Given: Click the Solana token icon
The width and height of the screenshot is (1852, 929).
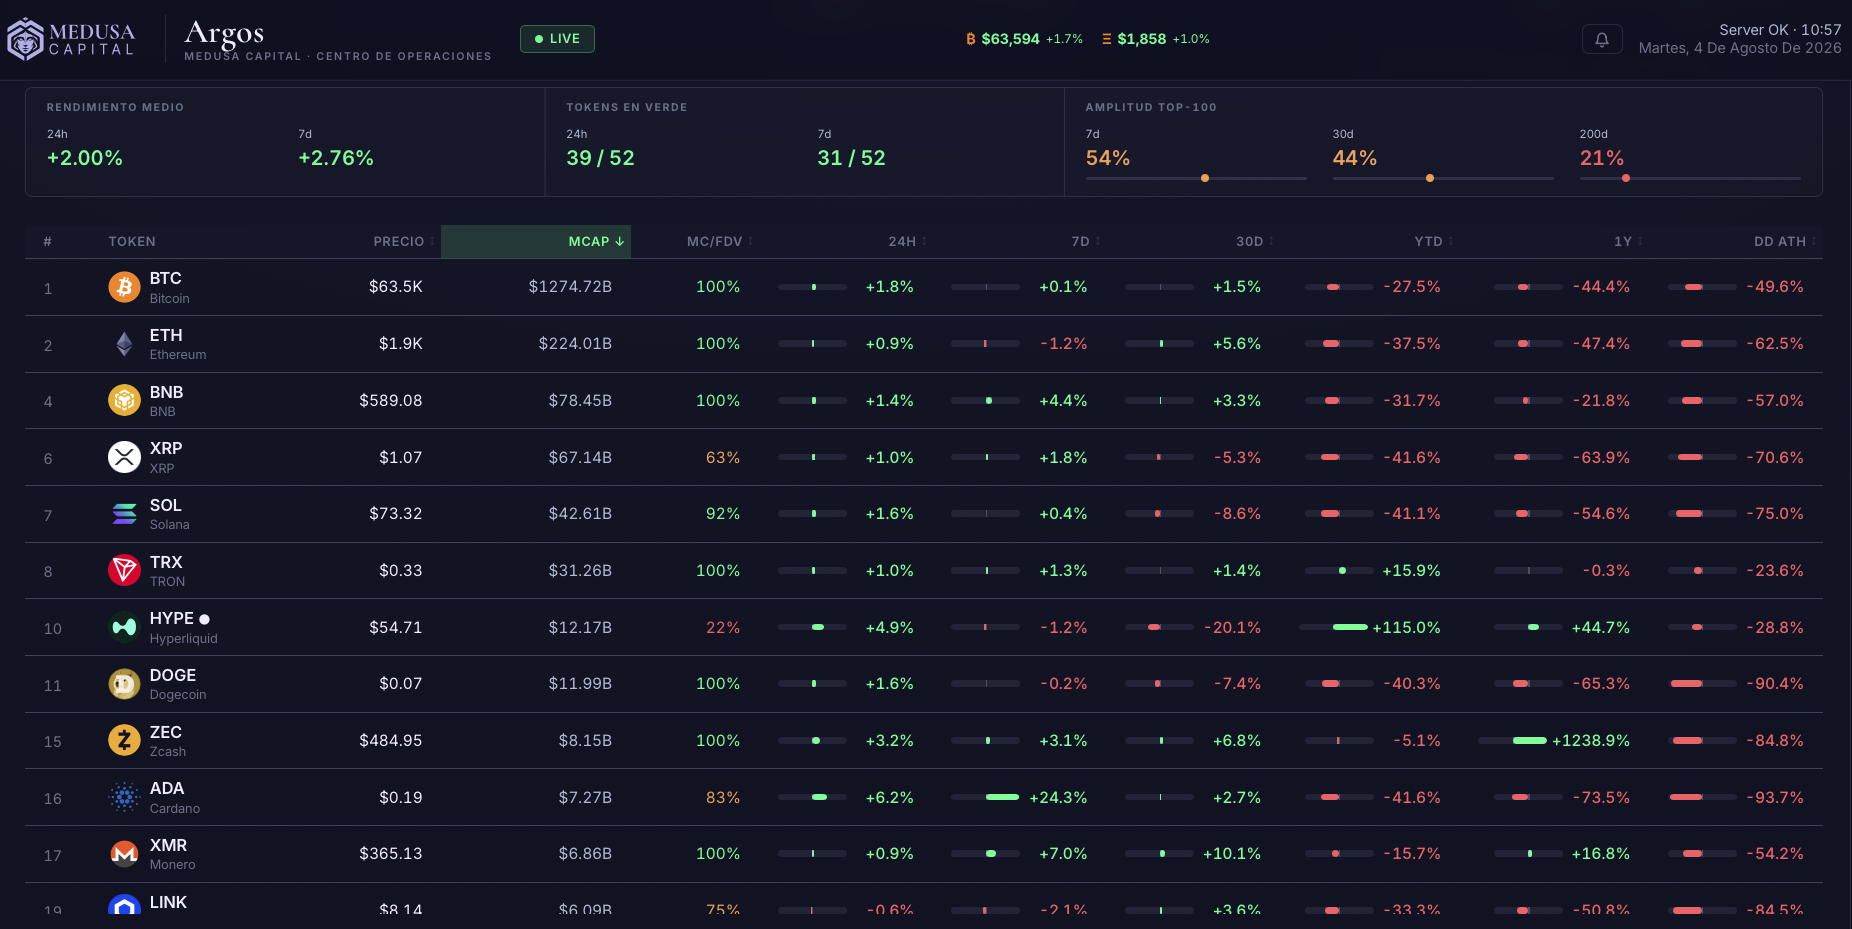Looking at the screenshot, I should 124,514.
